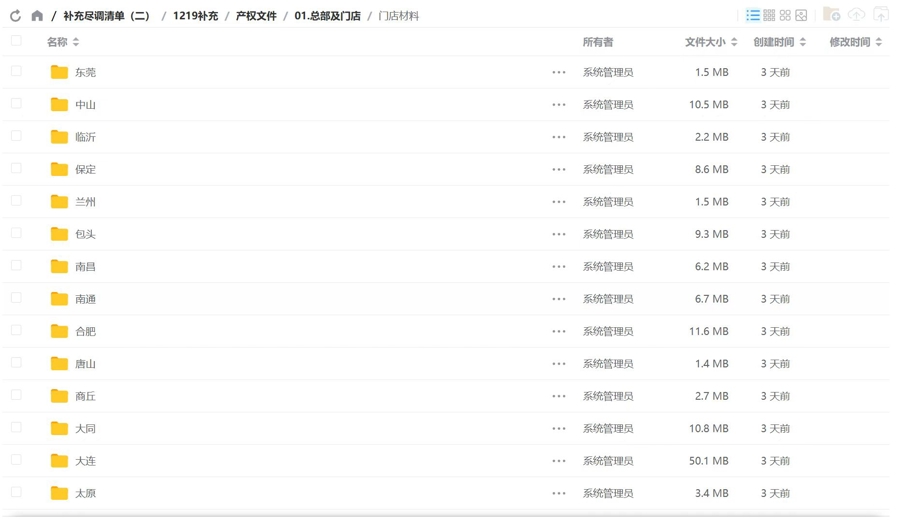
Task: Navigate to 产权文件 in breadcrumb
Action: coord(256,16)
